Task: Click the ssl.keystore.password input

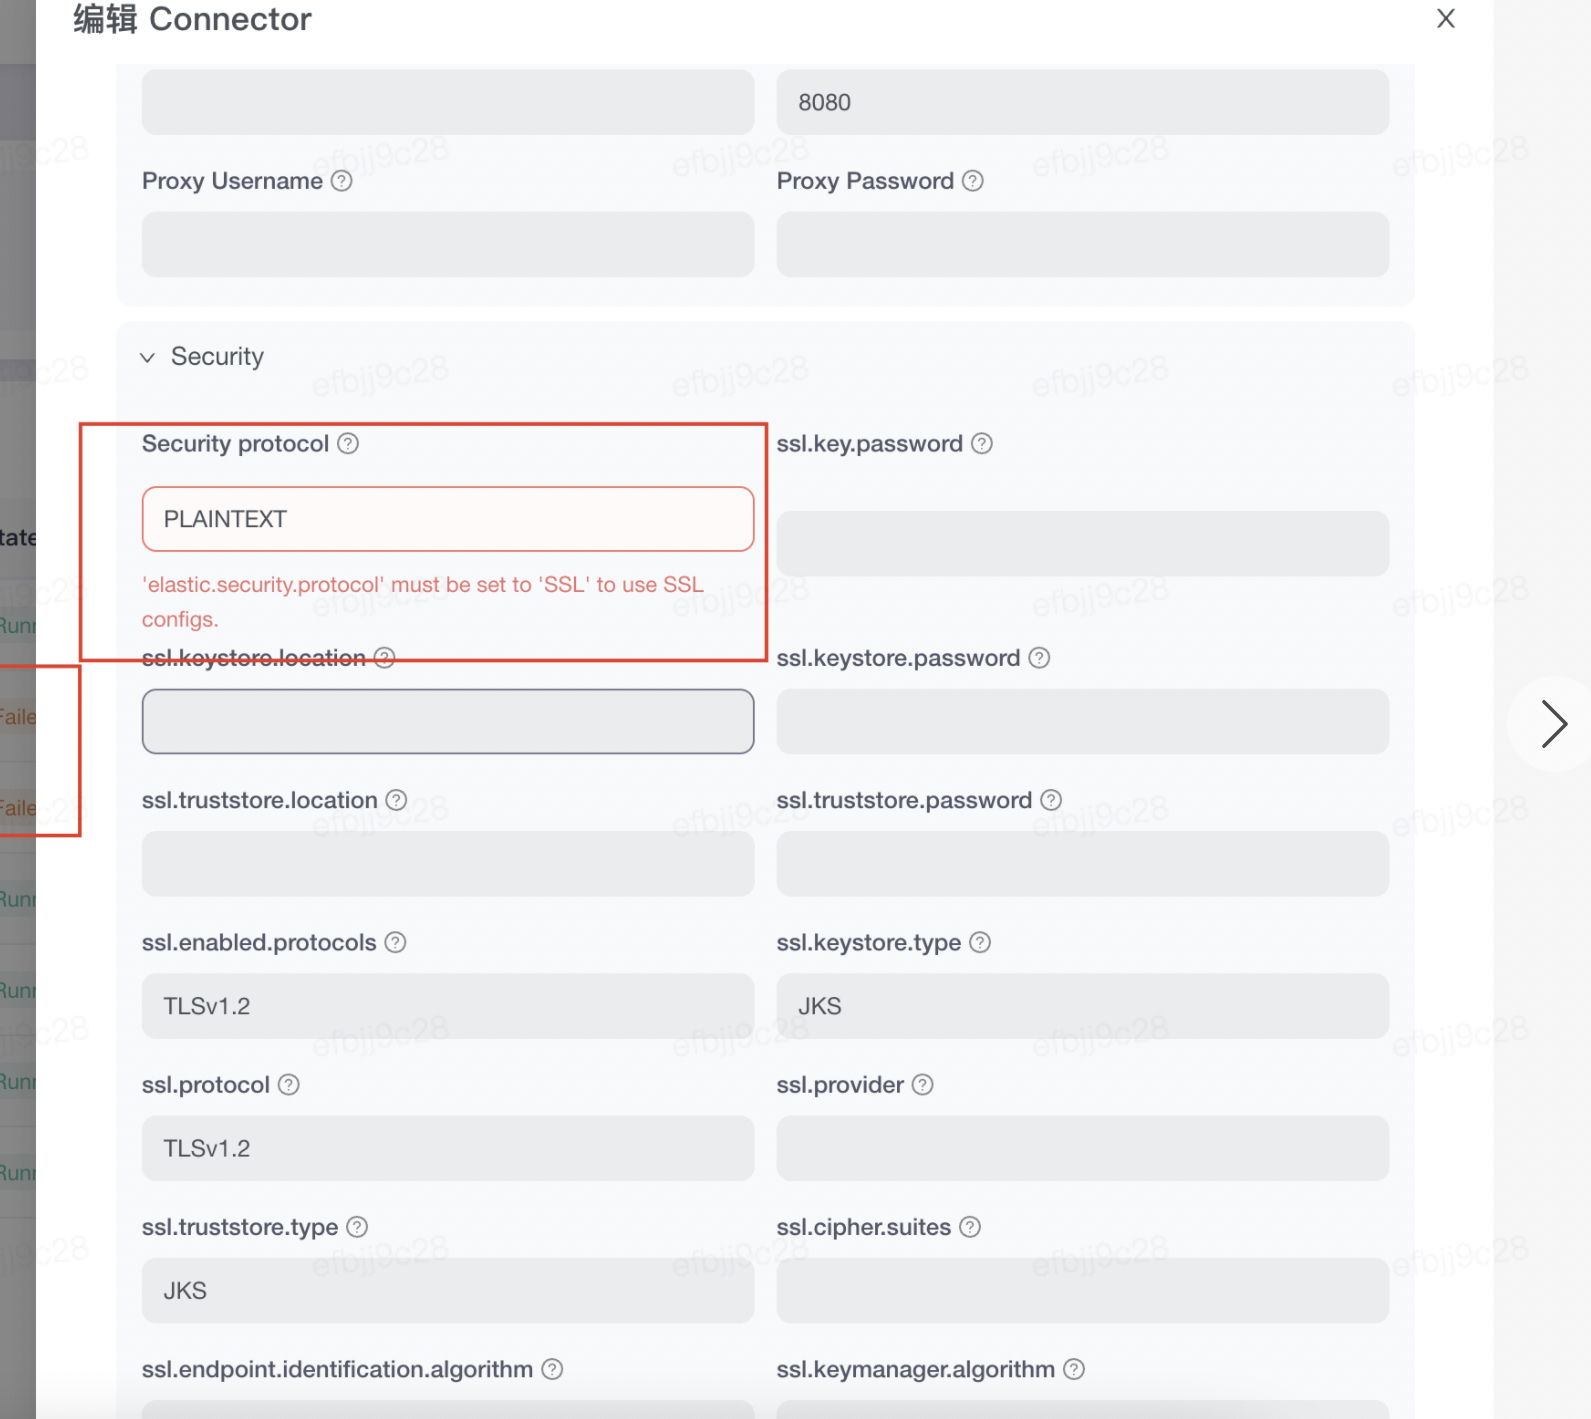Action: pos(1082,721)
